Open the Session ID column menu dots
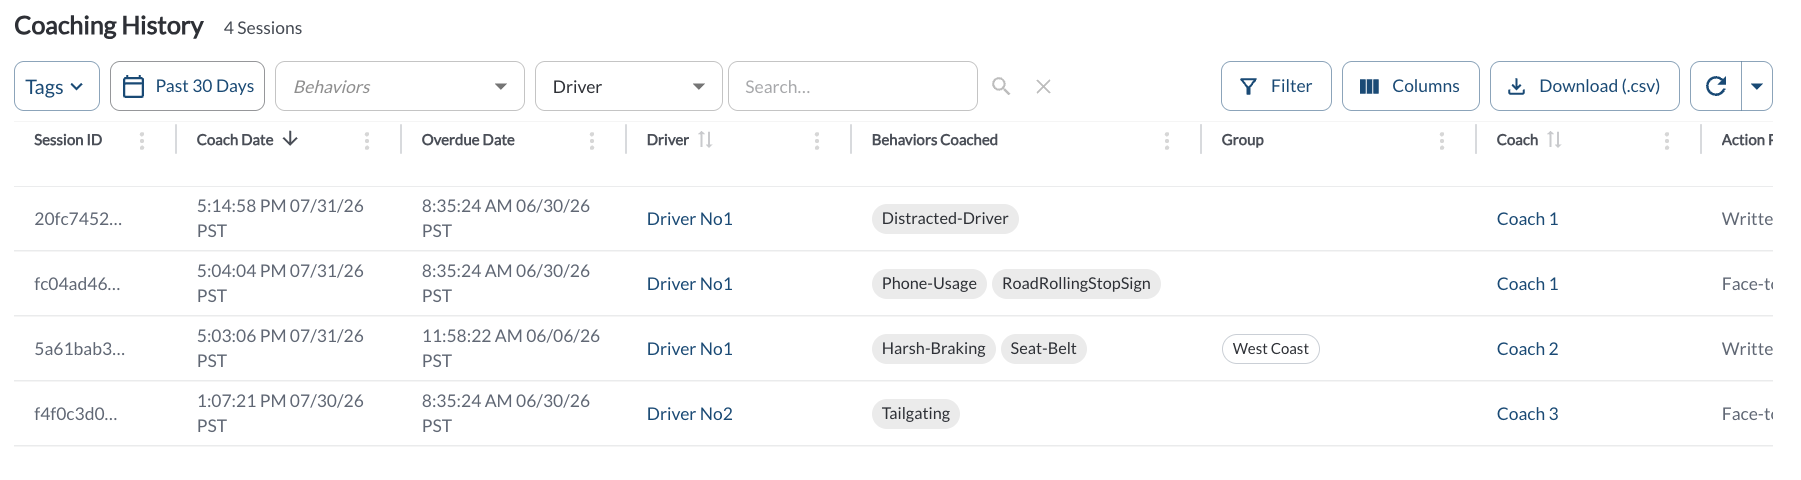The height and width of the screenshot is (480, 1801). pos(142,141)
